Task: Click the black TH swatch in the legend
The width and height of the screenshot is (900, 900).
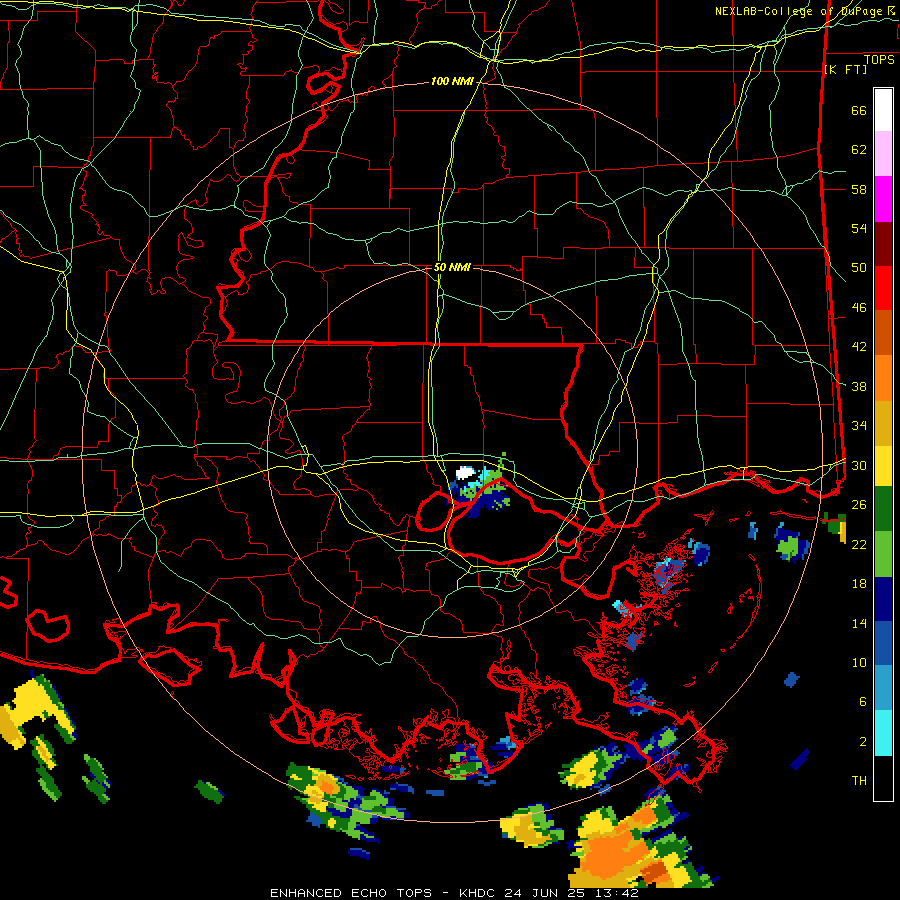Action: (883, 778)
